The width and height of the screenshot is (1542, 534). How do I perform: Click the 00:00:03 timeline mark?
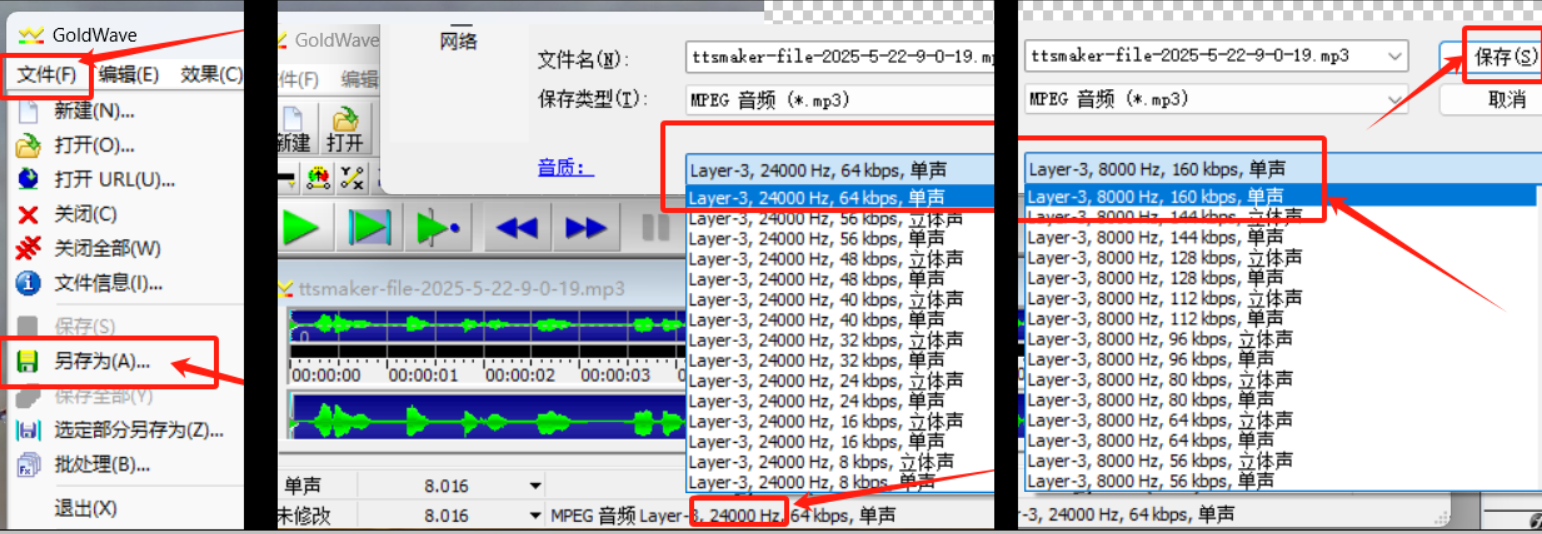pos(616,376)
